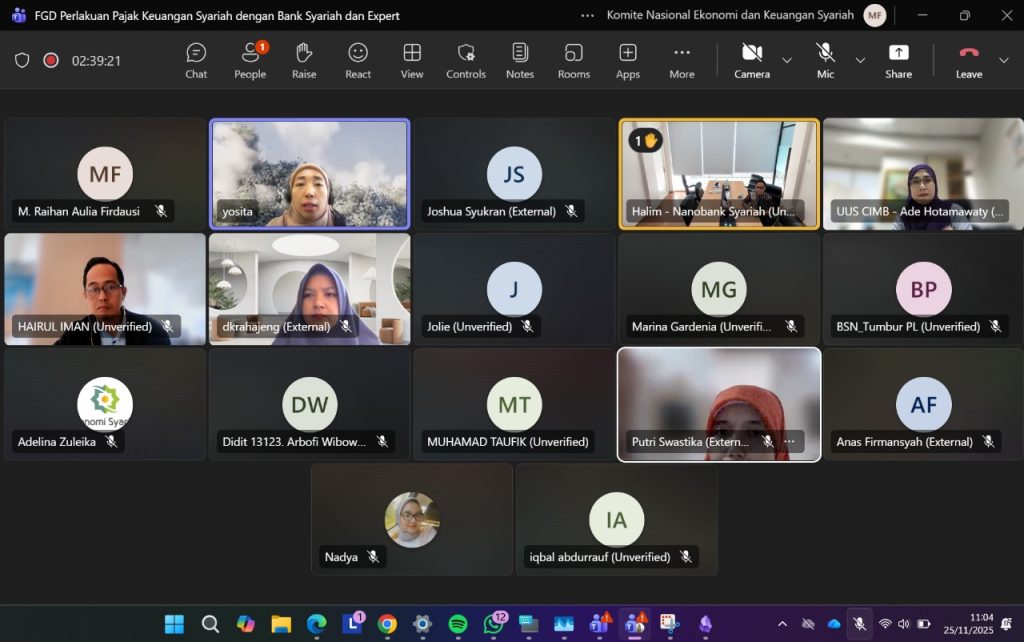Viewport: 1024px width, 642px height.
Task: Turn on the Camera
Action: click(x=752, y=60)
